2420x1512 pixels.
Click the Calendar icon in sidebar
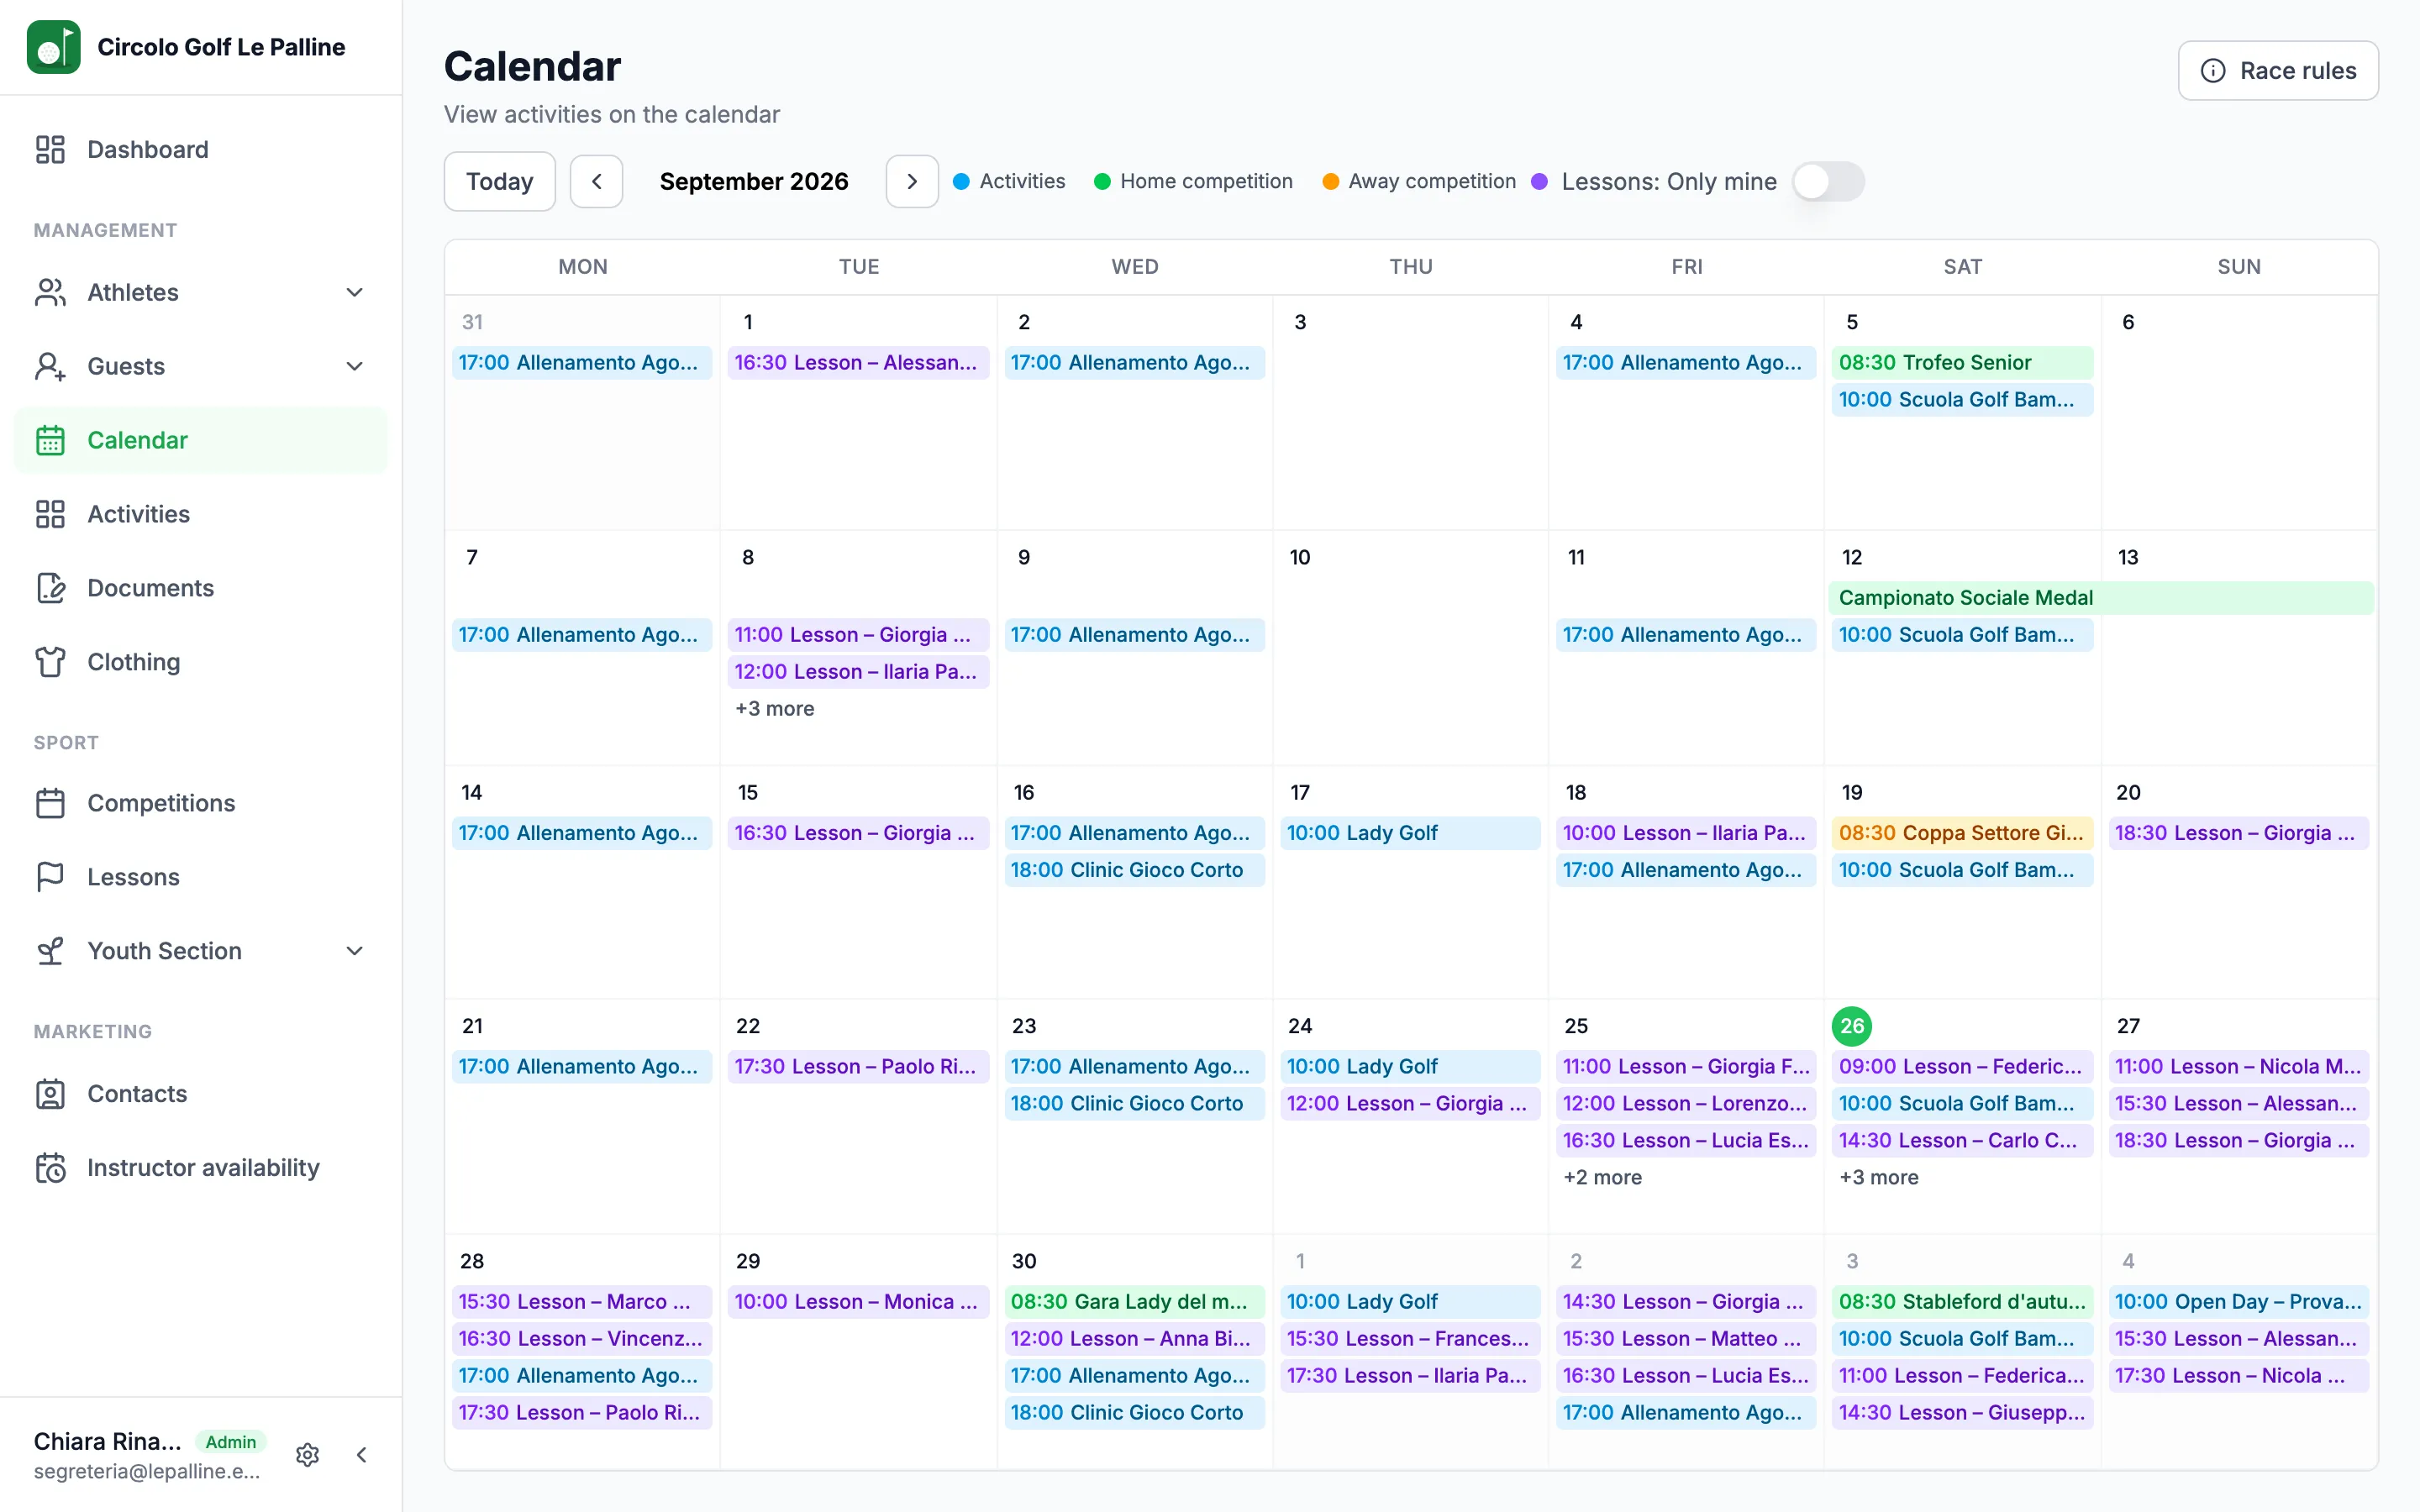[x=50, y=440]
